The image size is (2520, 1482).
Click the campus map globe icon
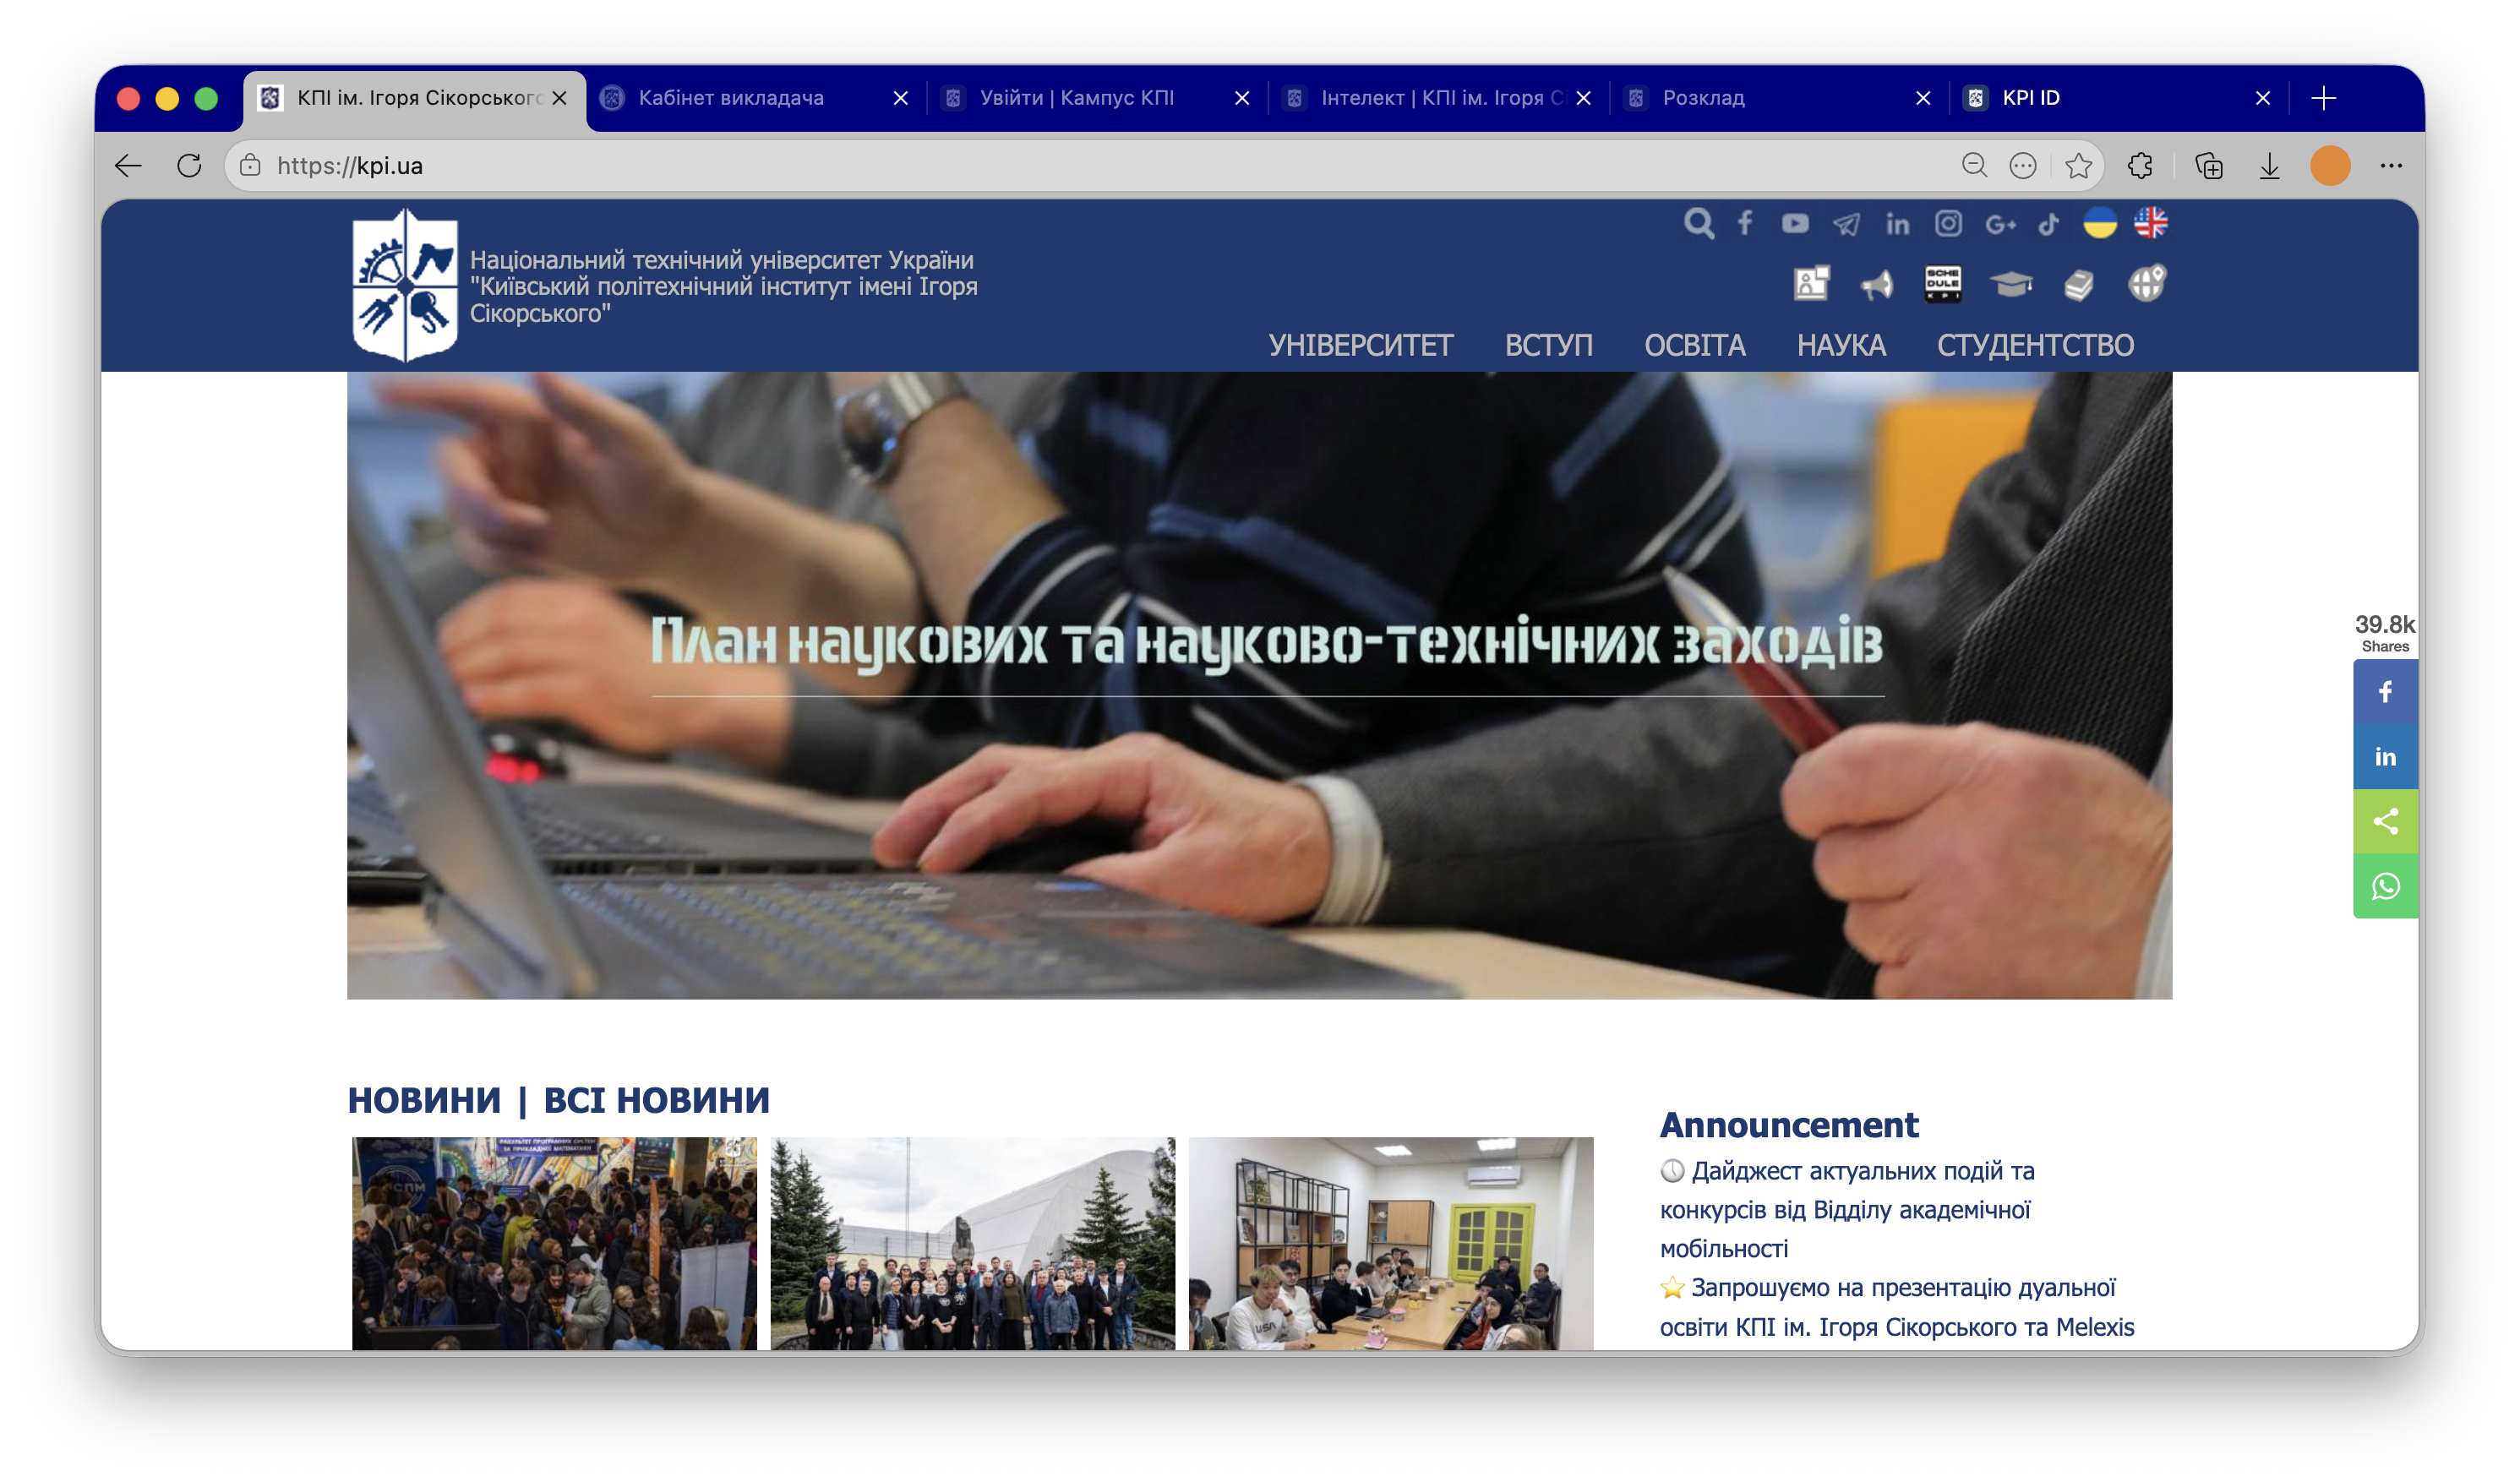pyautogui.click(x=2148, y=285)
